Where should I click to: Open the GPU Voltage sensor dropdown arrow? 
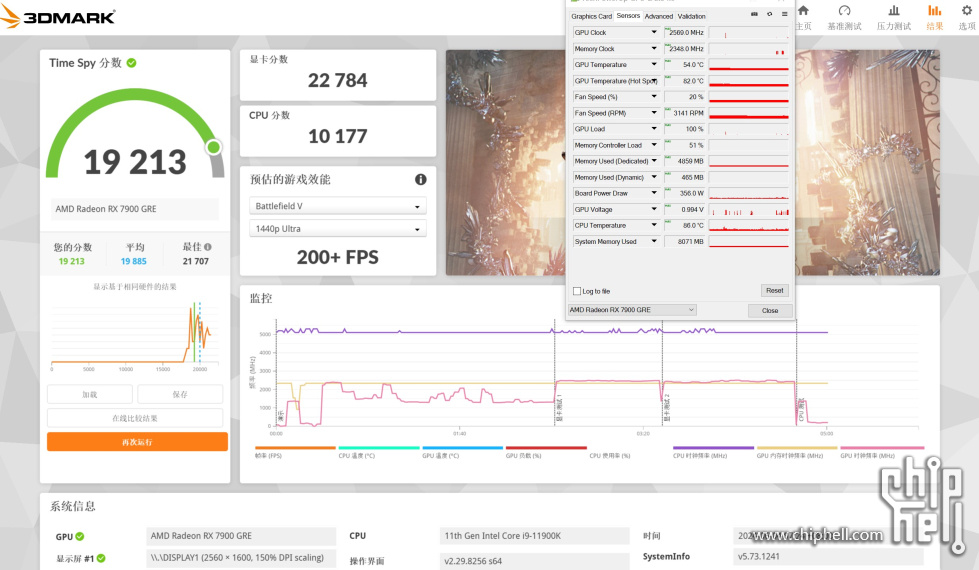654,209
